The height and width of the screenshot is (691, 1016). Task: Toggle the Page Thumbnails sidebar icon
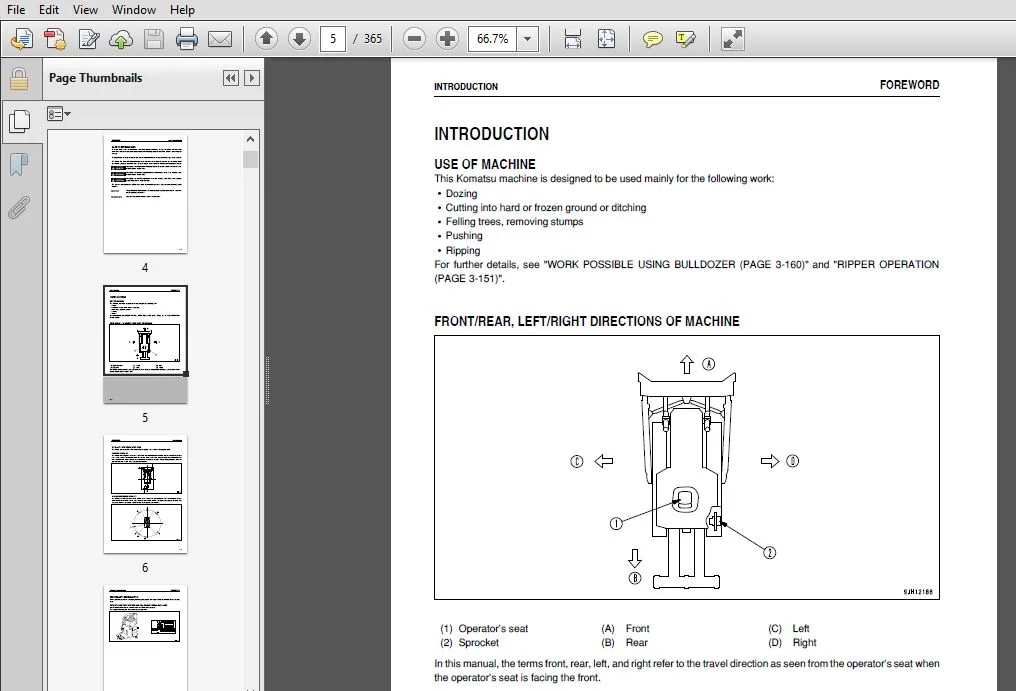coord(19,121)
